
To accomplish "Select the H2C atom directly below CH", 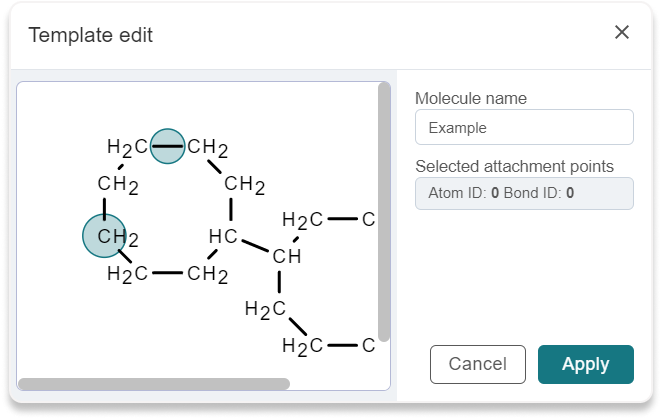I will tap(265, 309).
